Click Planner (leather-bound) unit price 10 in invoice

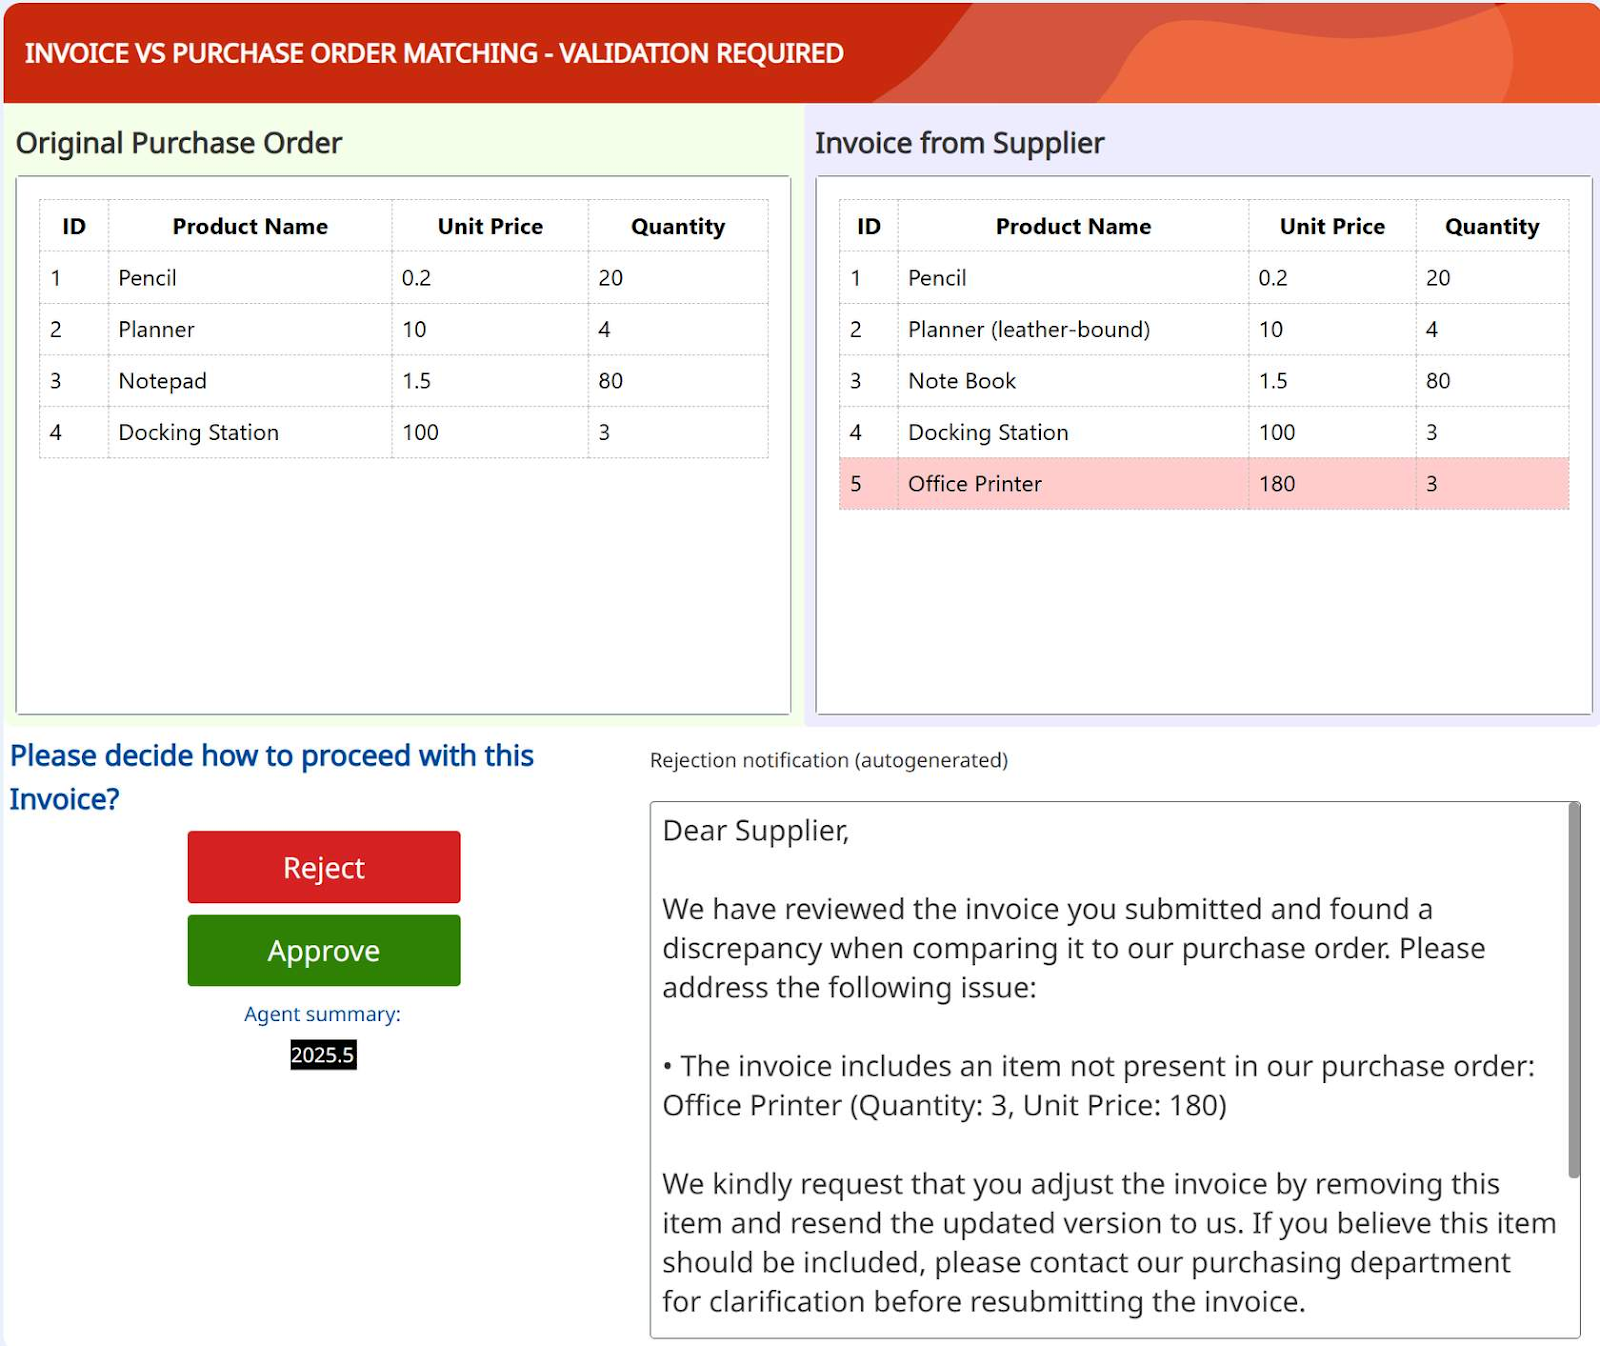[1271, 329]
